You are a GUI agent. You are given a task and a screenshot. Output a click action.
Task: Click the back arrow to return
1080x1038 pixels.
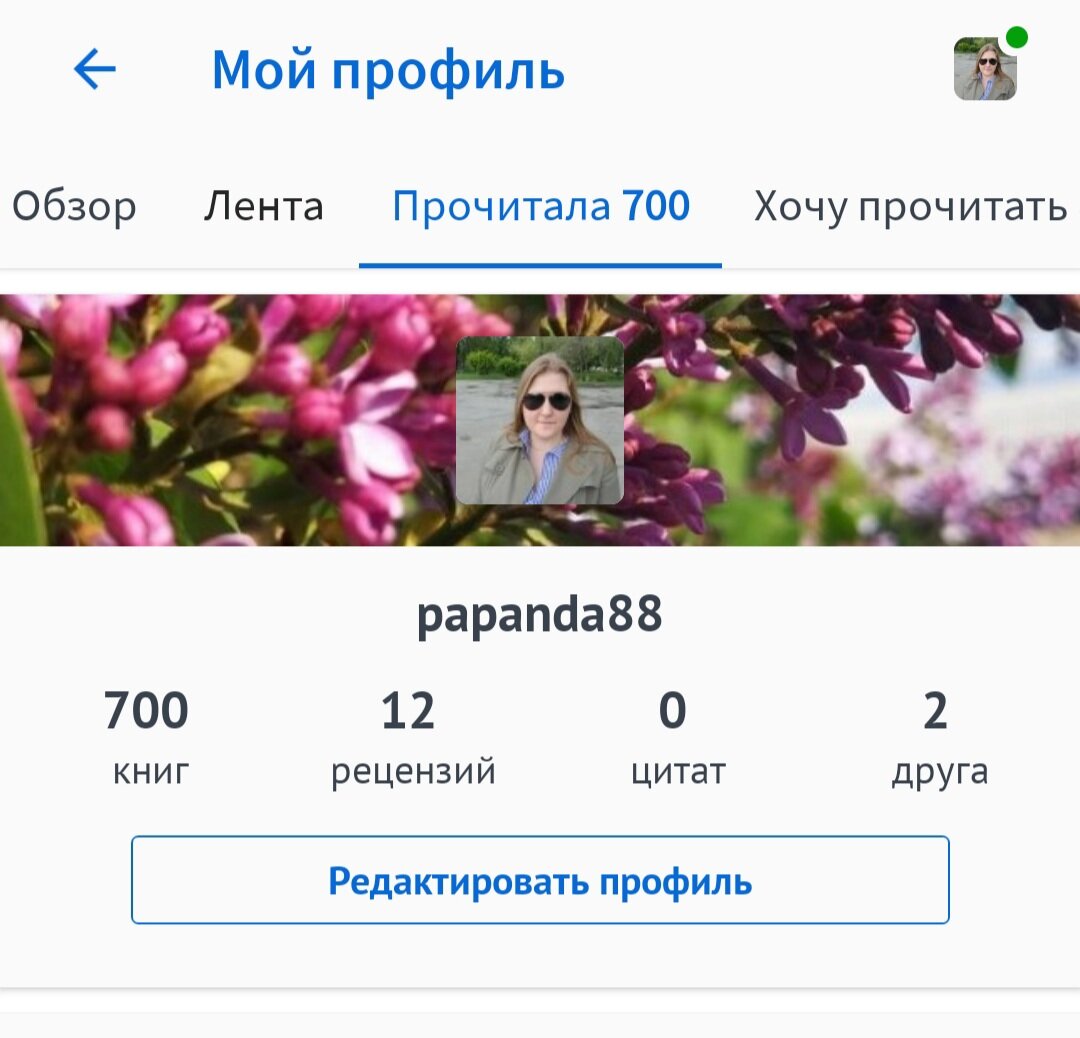coord(95,70)
